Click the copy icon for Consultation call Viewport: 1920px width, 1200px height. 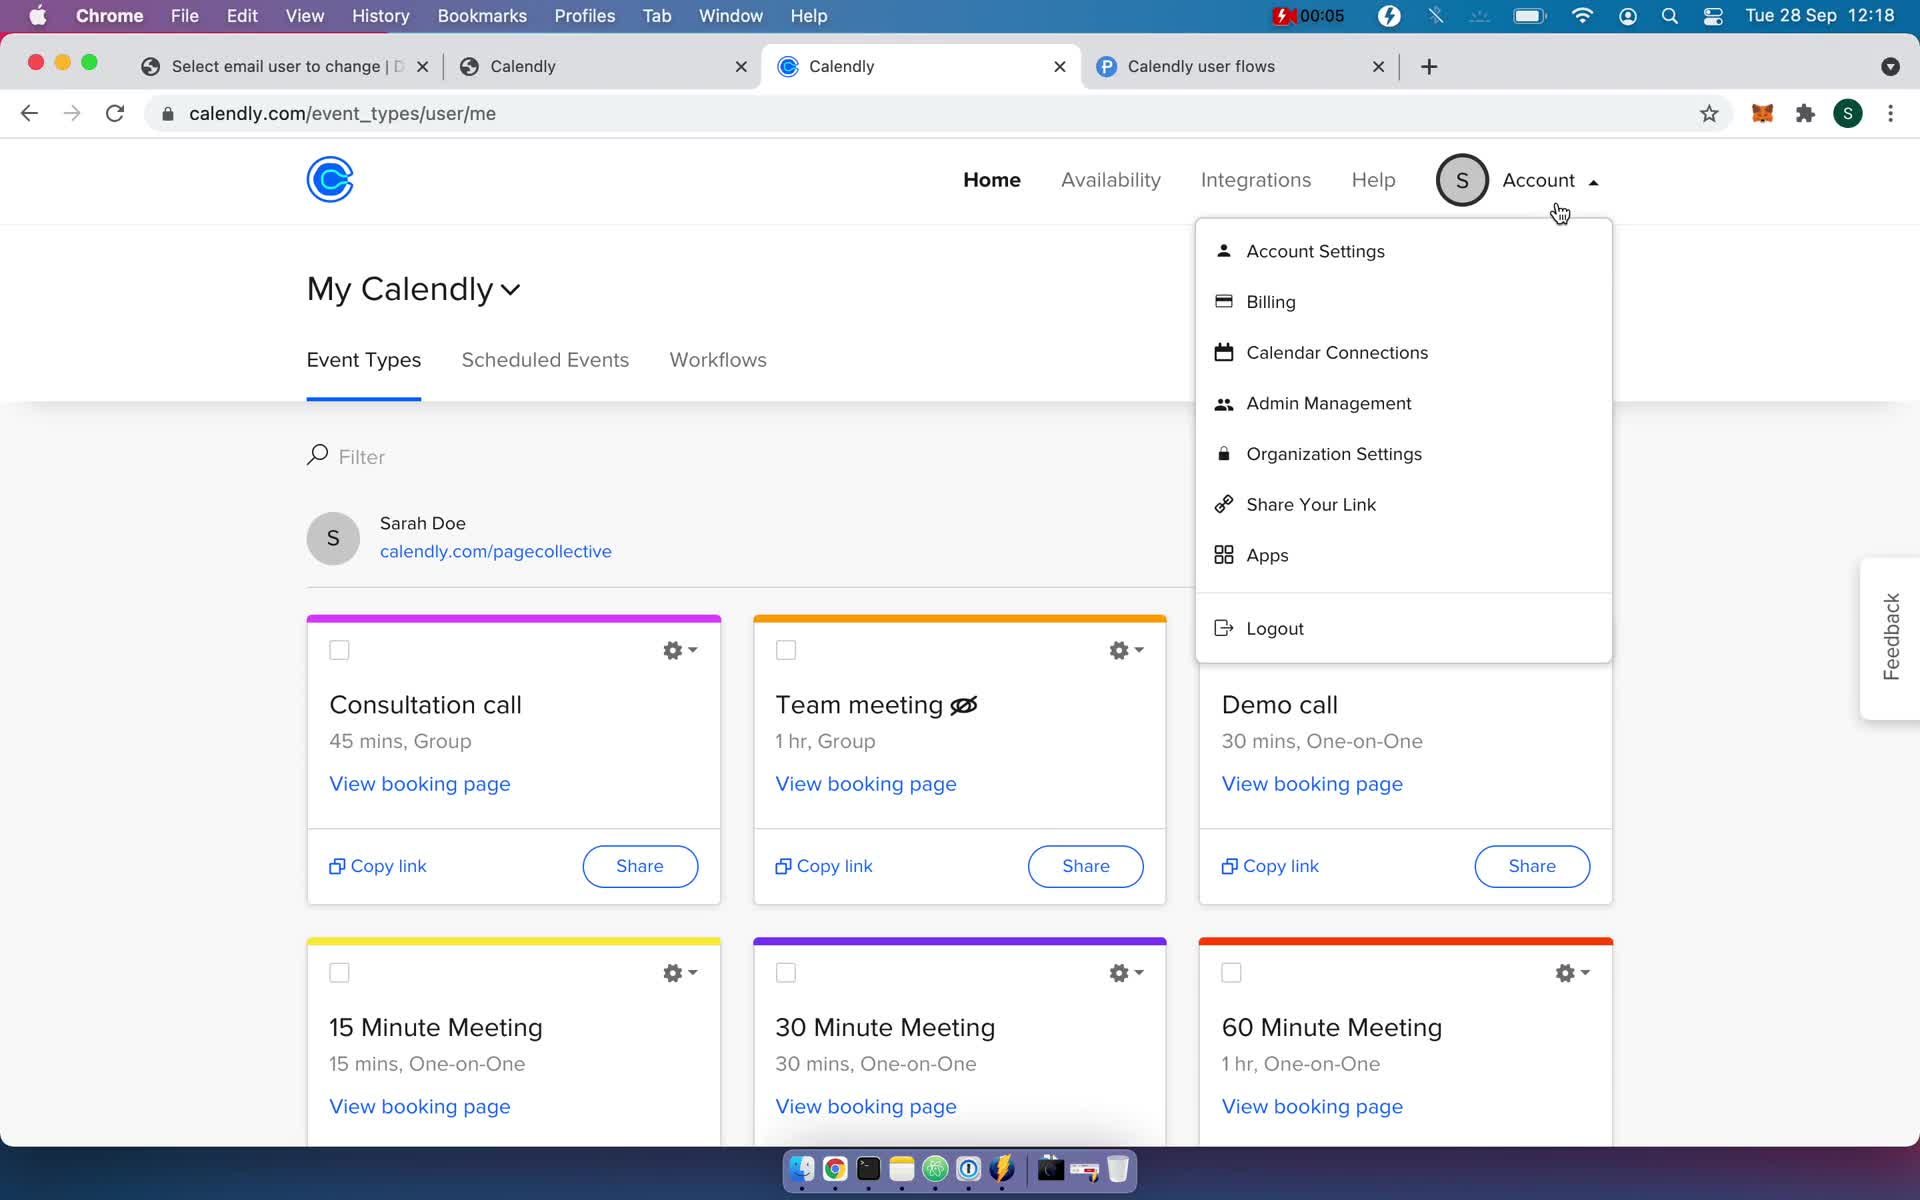point(337,866)
